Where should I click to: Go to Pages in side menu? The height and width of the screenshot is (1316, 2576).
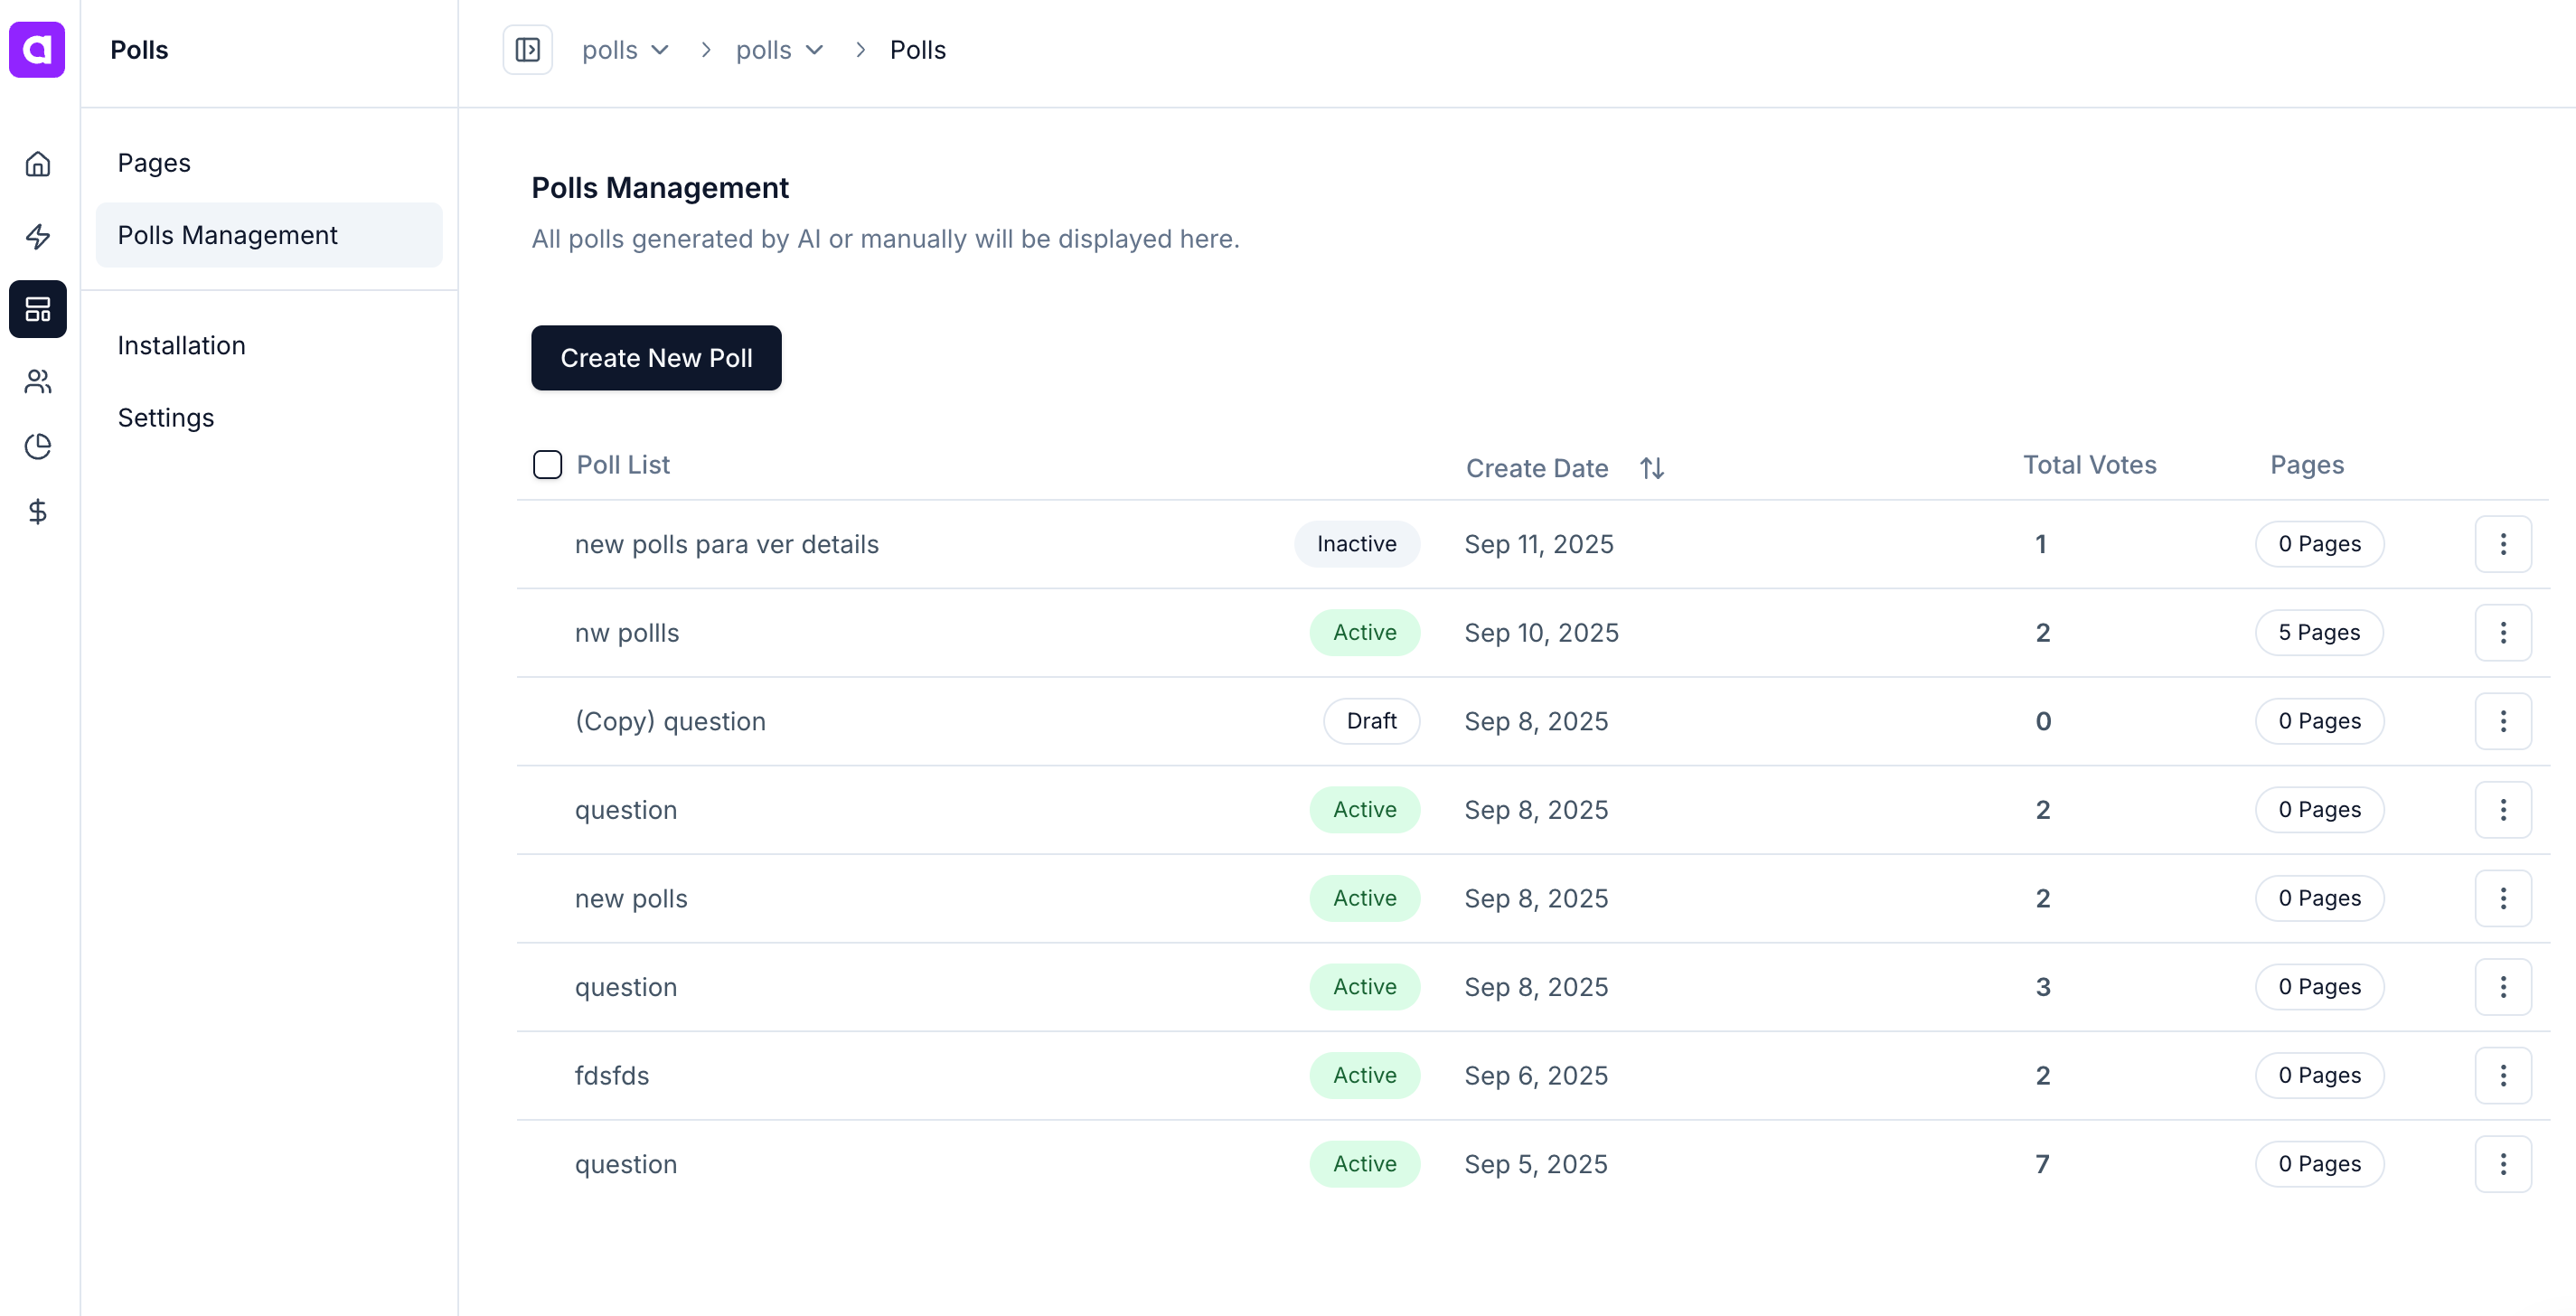[x=154, y=163]
